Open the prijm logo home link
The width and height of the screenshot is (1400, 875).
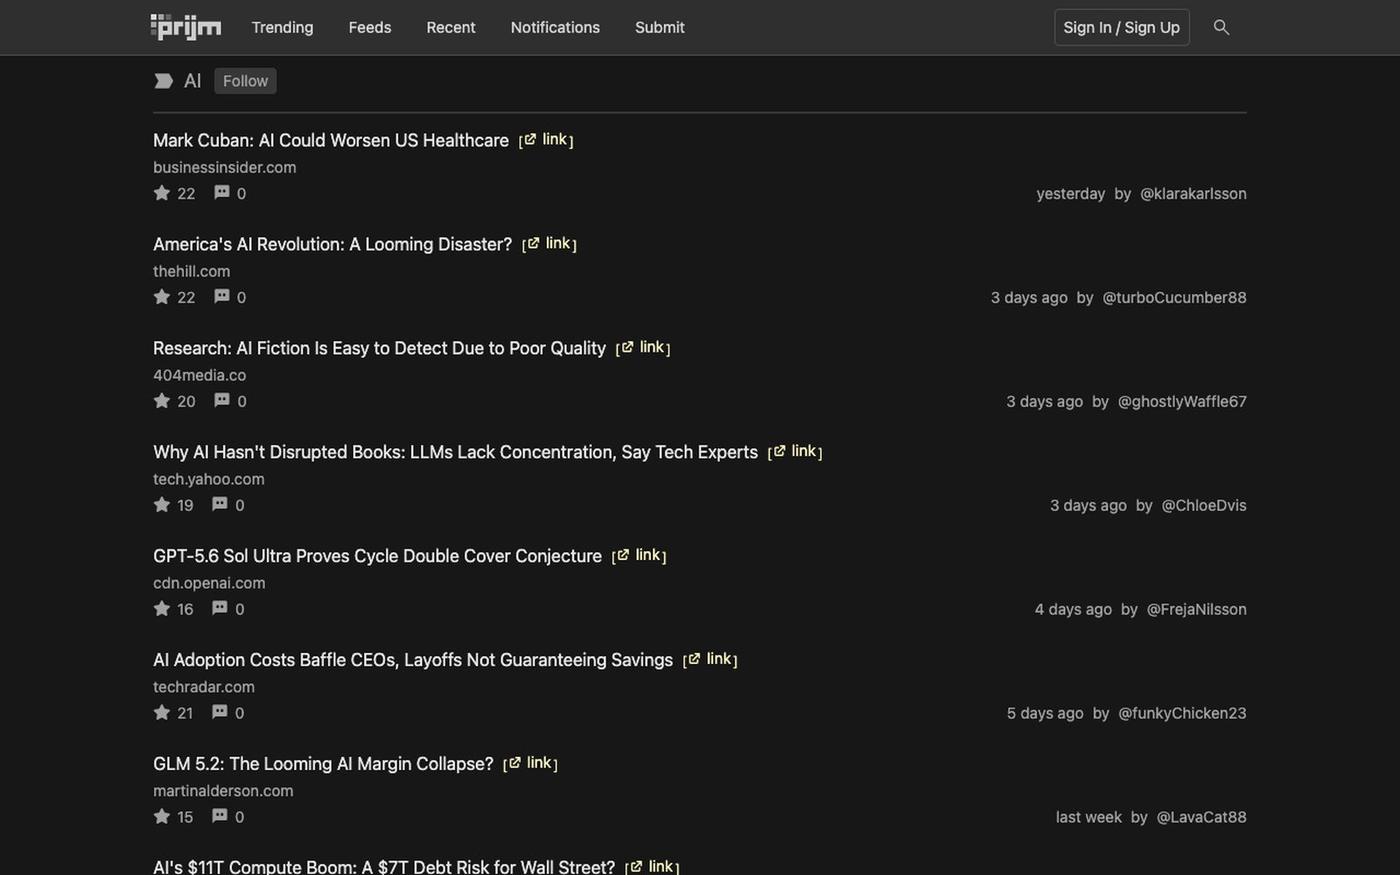click(186, 27)
